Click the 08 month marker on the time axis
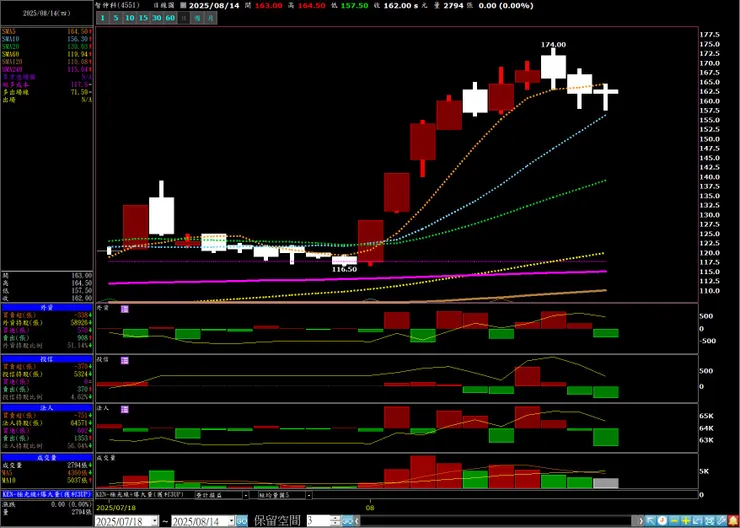This screenshot has height=528, width=740. 370,507
